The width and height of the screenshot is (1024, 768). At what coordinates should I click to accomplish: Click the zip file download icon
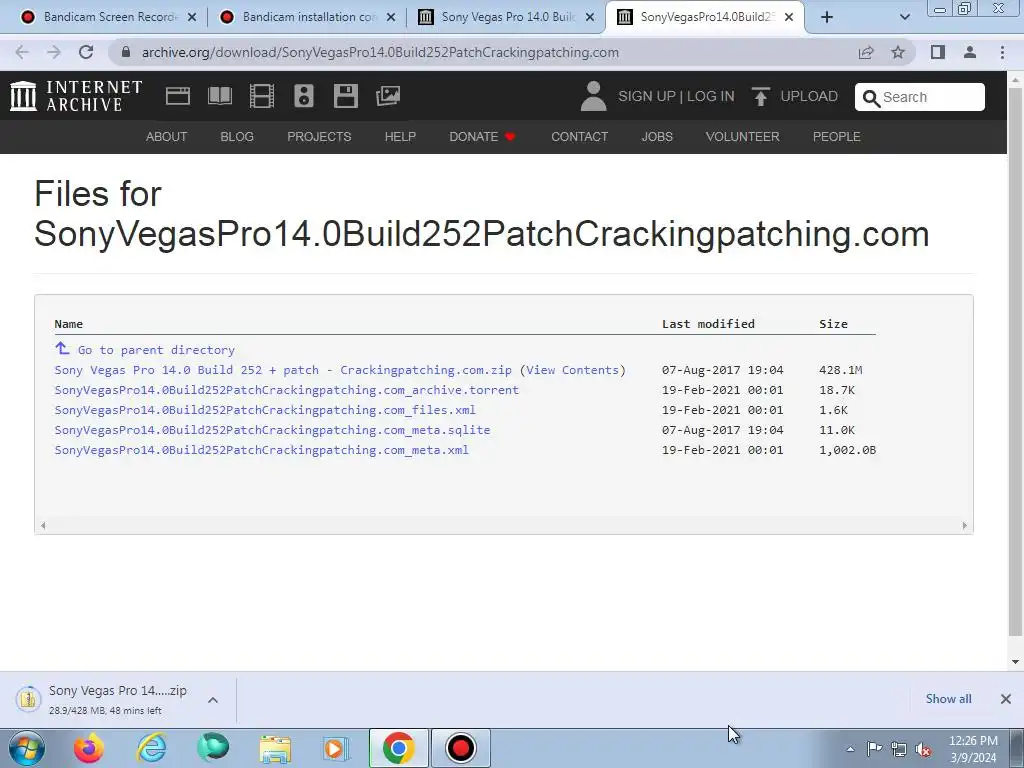pos(28,699)
